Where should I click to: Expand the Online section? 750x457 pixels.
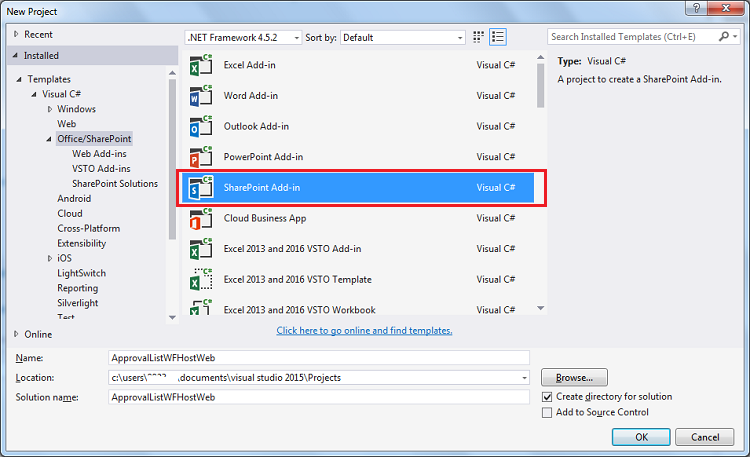tap(16, 334)
